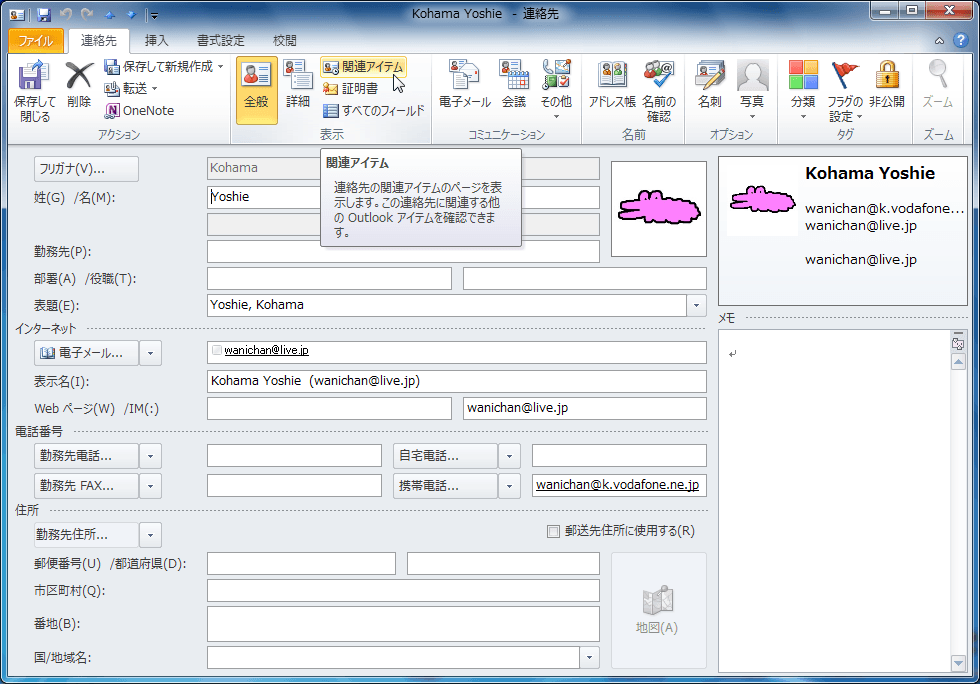
Task: Expand the 国/地域名 country dropdown
Action: coord(589,658)
